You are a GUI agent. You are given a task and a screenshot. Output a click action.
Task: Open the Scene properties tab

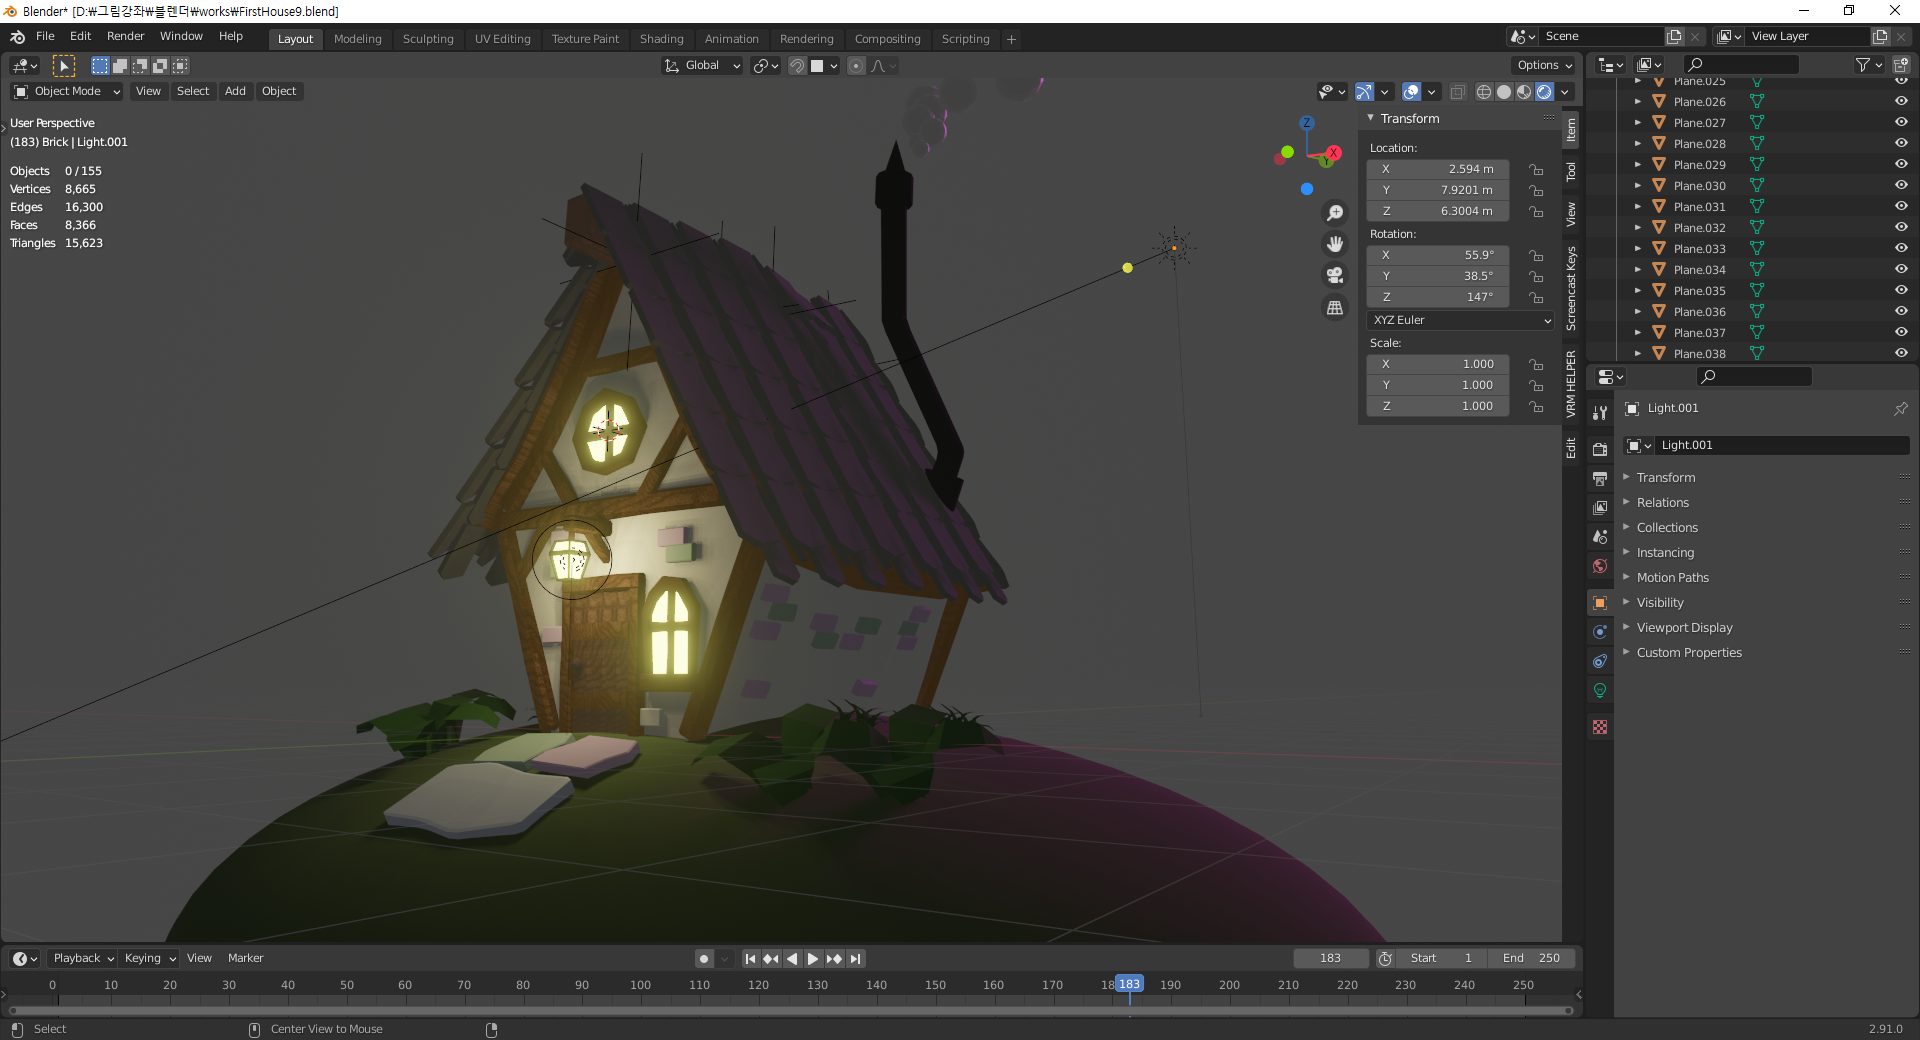click(1600, 536)
